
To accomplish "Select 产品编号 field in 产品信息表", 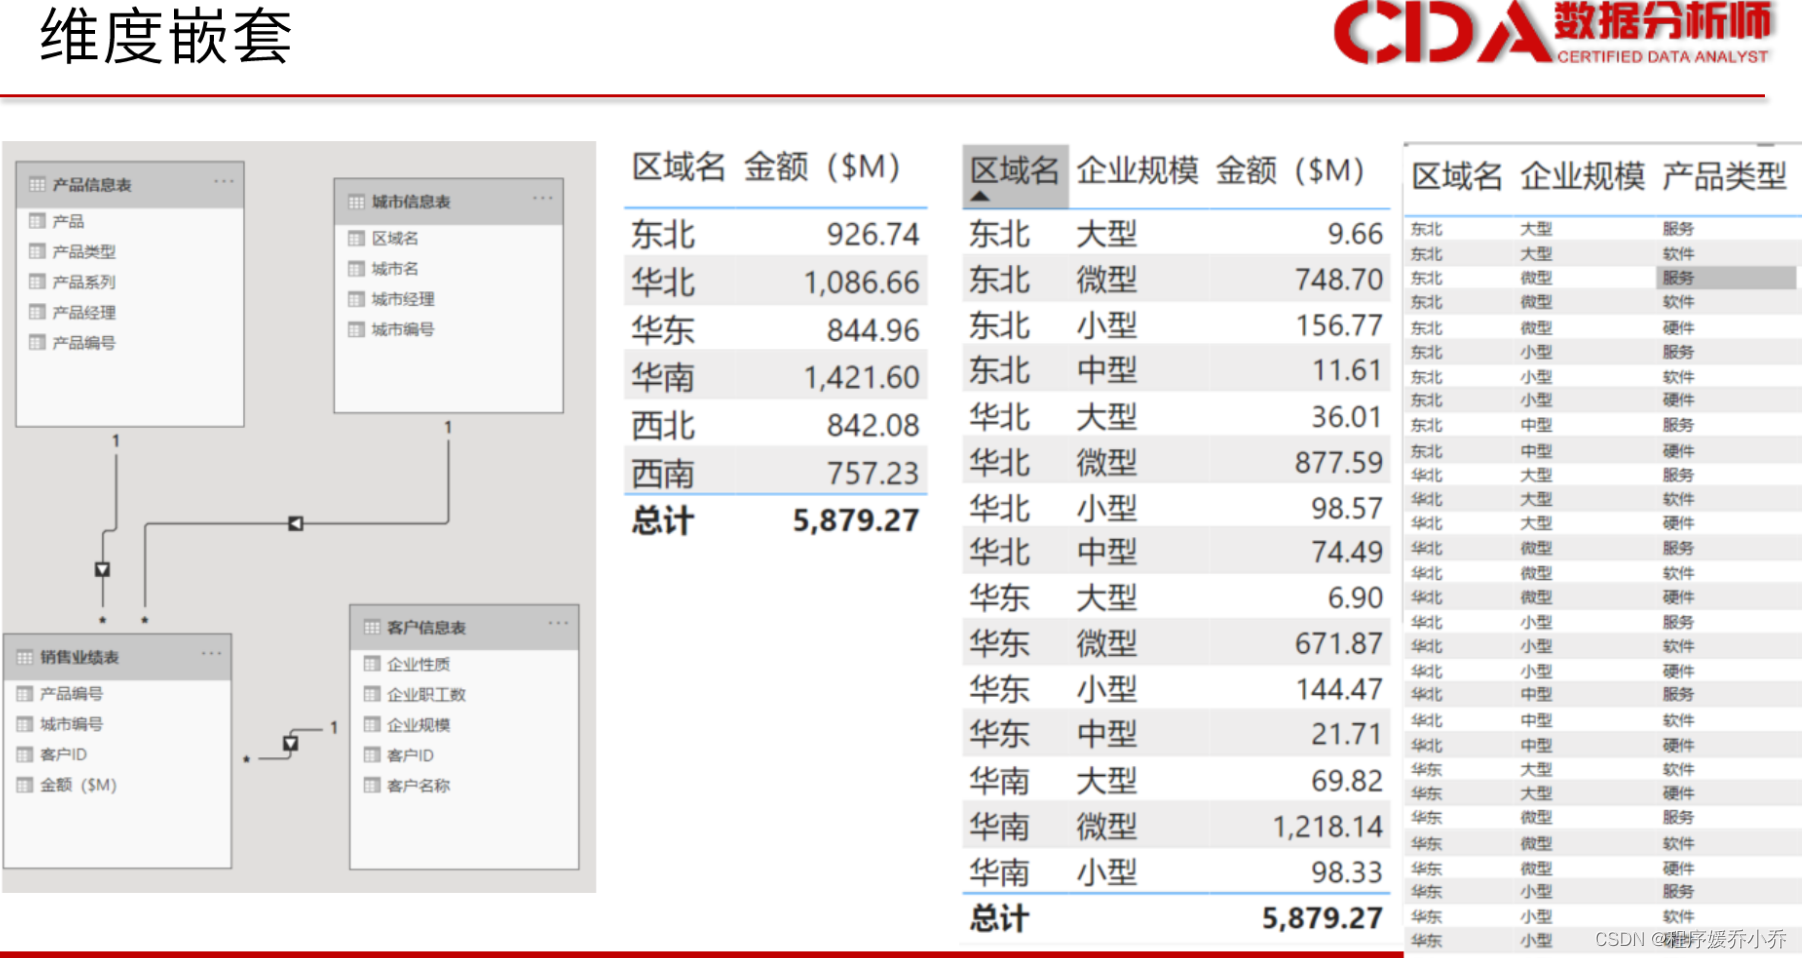I will [x=84, y=343].
